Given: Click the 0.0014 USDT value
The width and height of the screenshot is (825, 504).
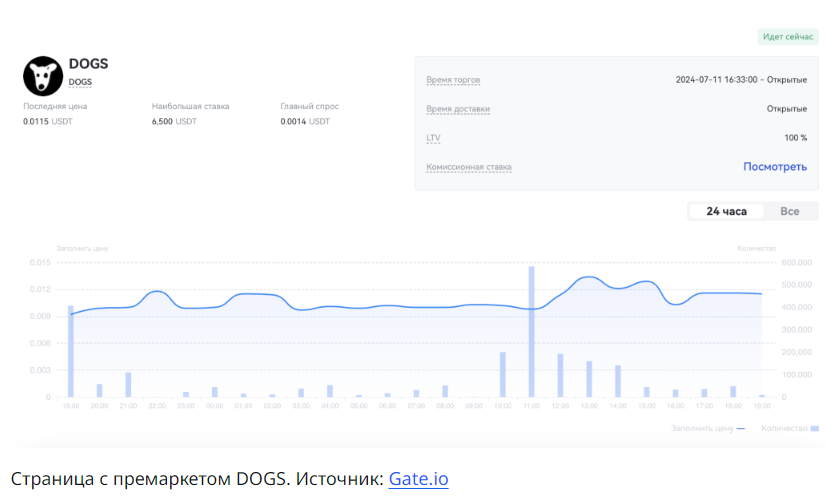Looking at the screenshot, I should [305, 122].
